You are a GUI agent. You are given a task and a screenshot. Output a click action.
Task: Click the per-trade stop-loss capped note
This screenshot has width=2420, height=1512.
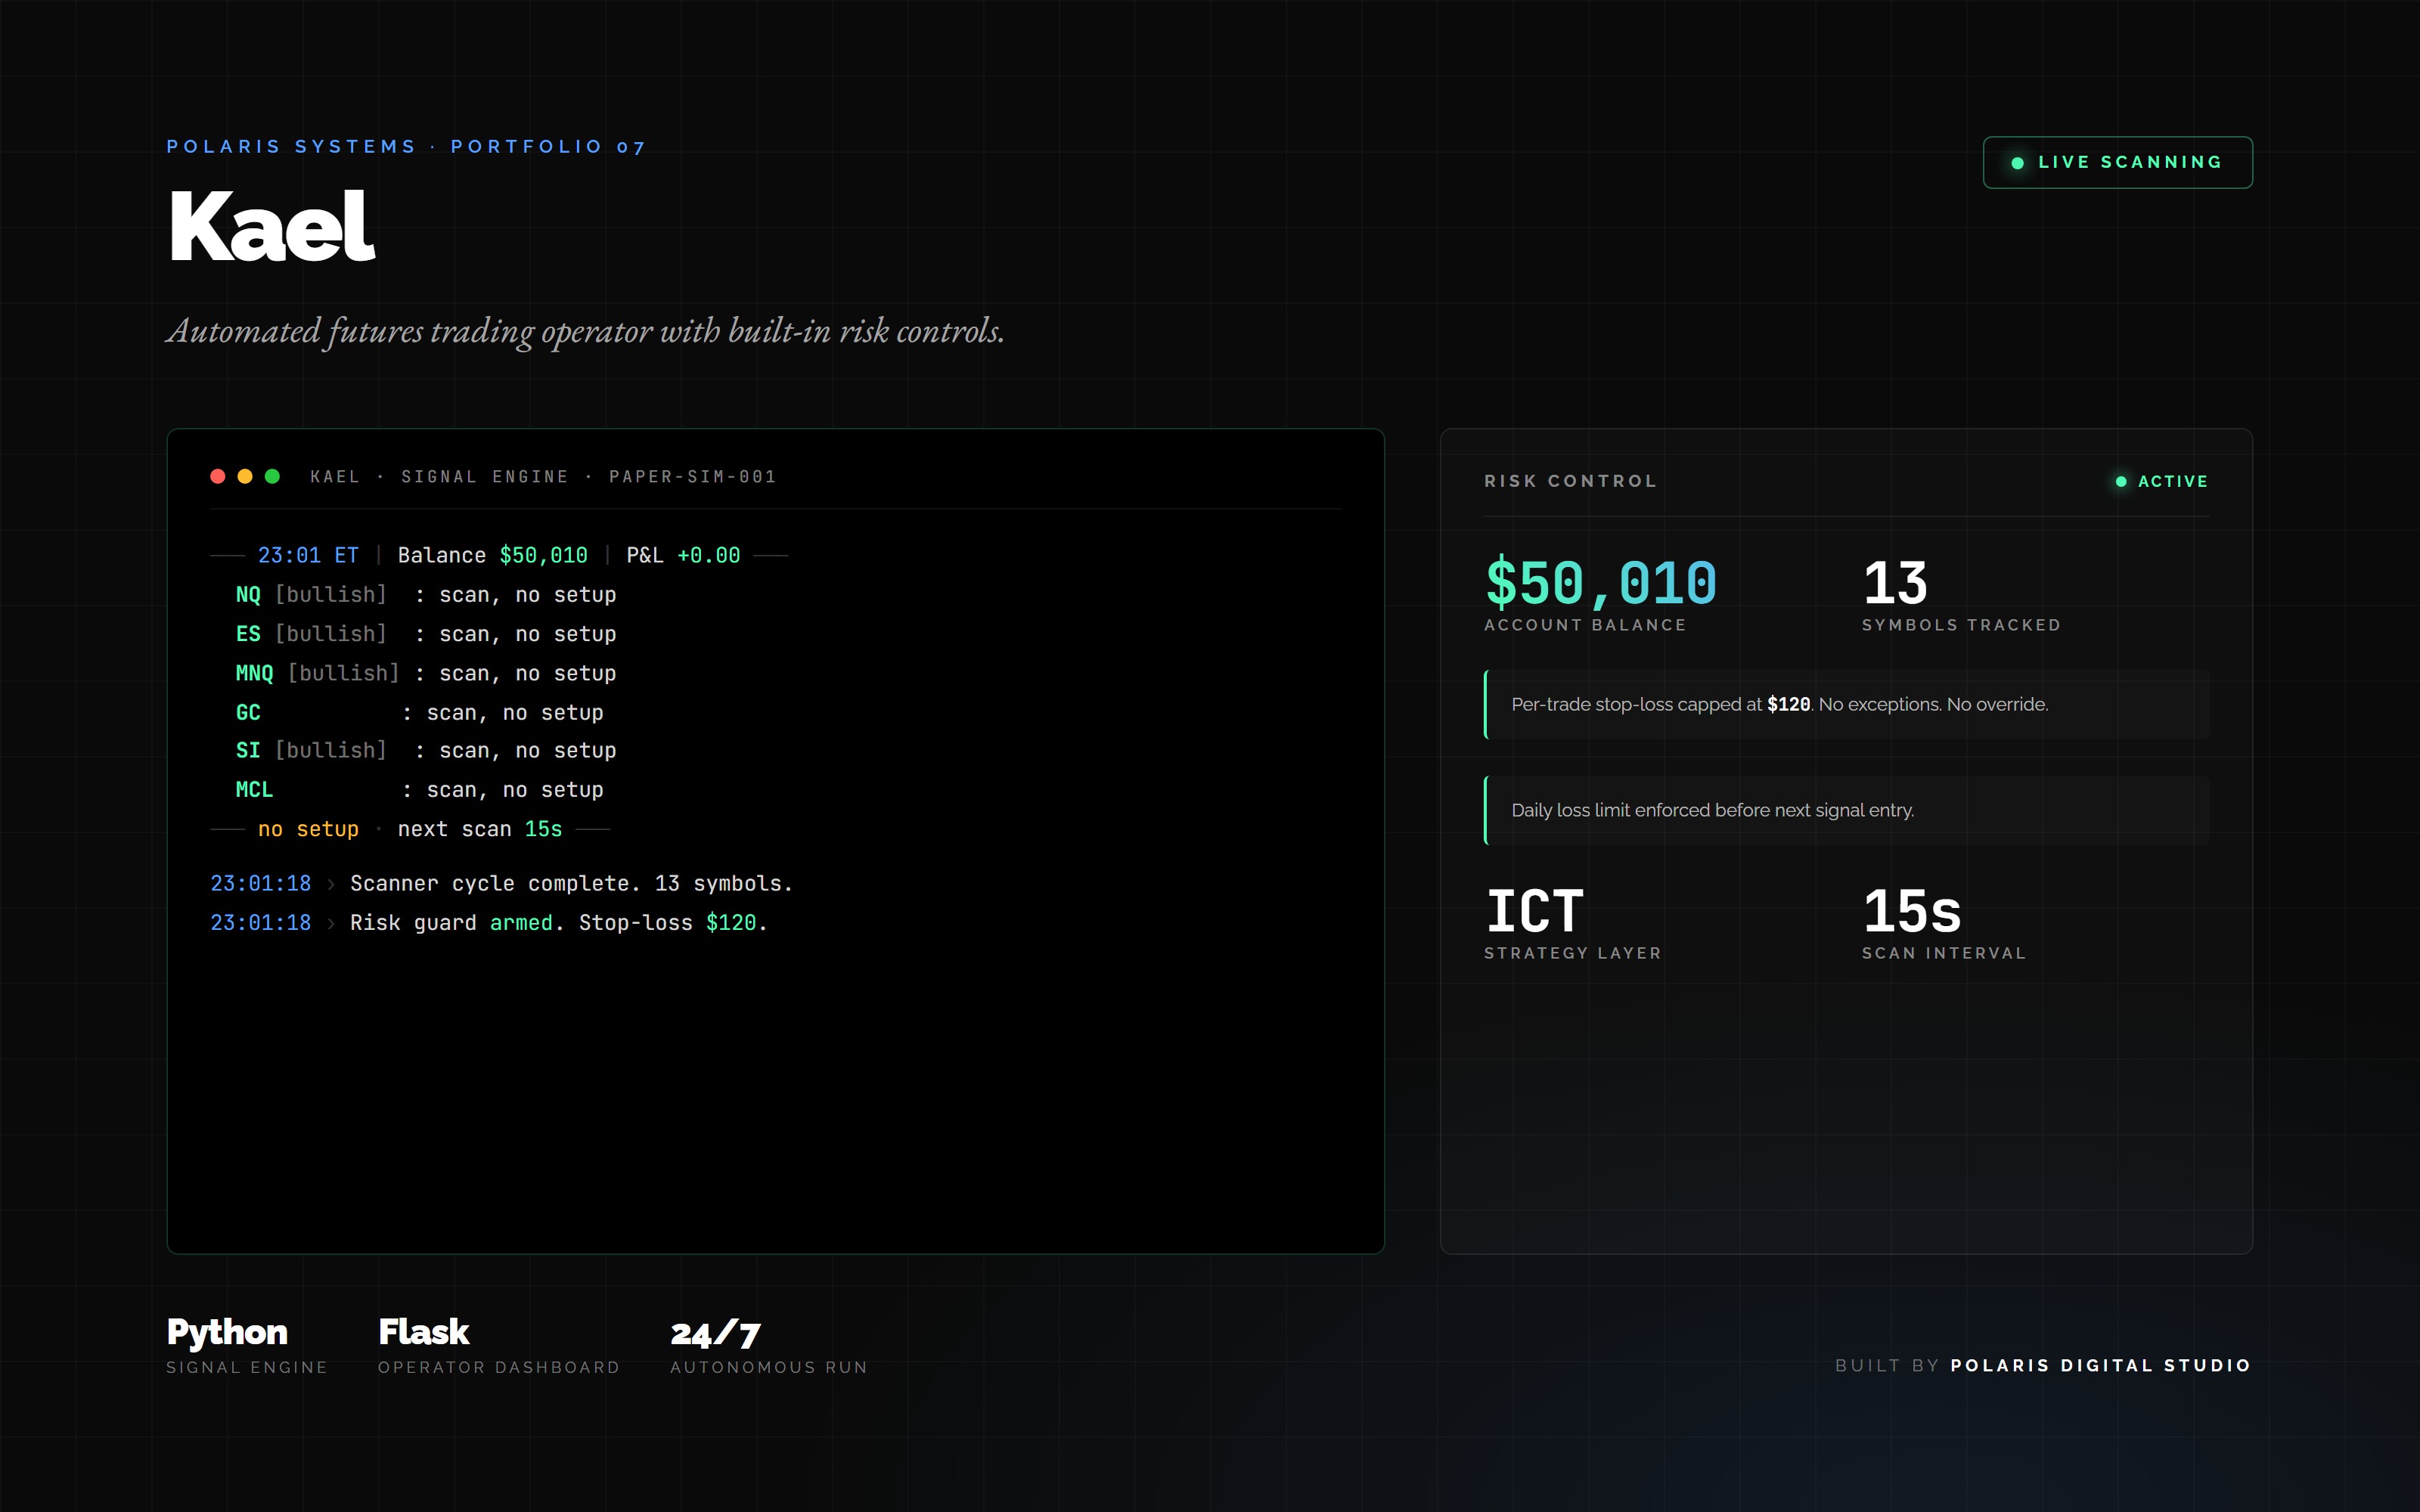(1846, 705)
